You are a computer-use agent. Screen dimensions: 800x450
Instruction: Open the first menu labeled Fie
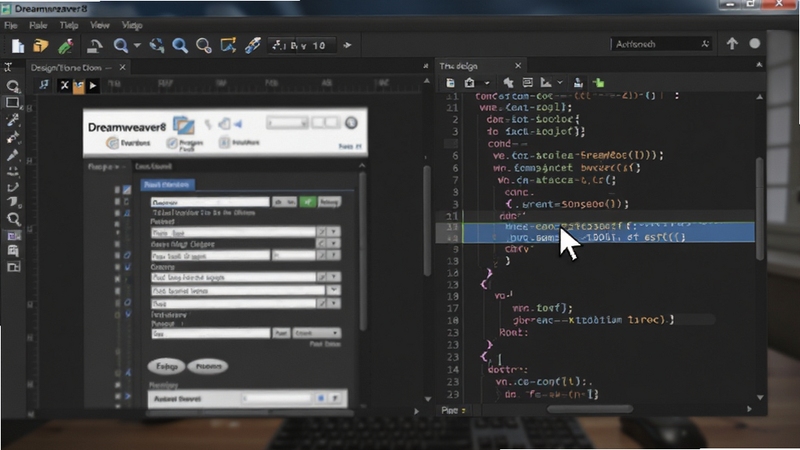coord(10,26)
